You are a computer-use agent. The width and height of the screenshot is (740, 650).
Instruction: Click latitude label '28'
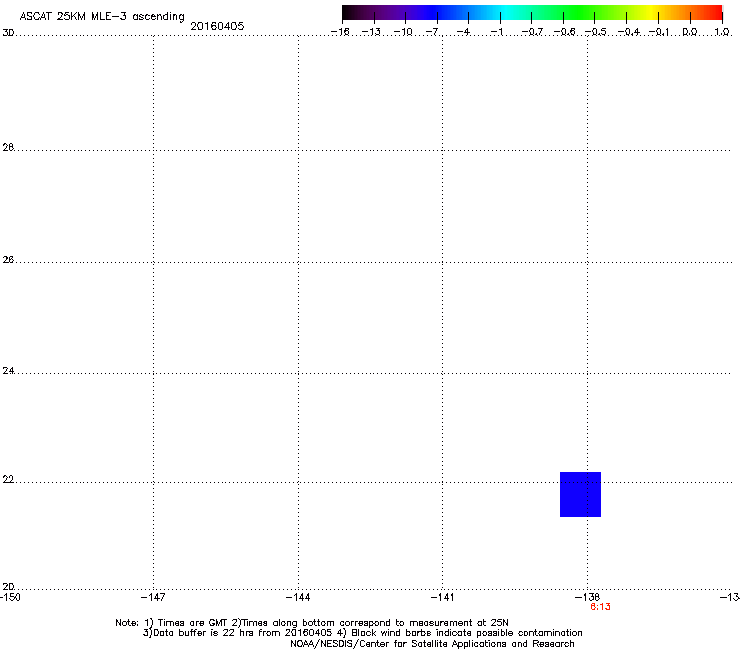[8, 148]
